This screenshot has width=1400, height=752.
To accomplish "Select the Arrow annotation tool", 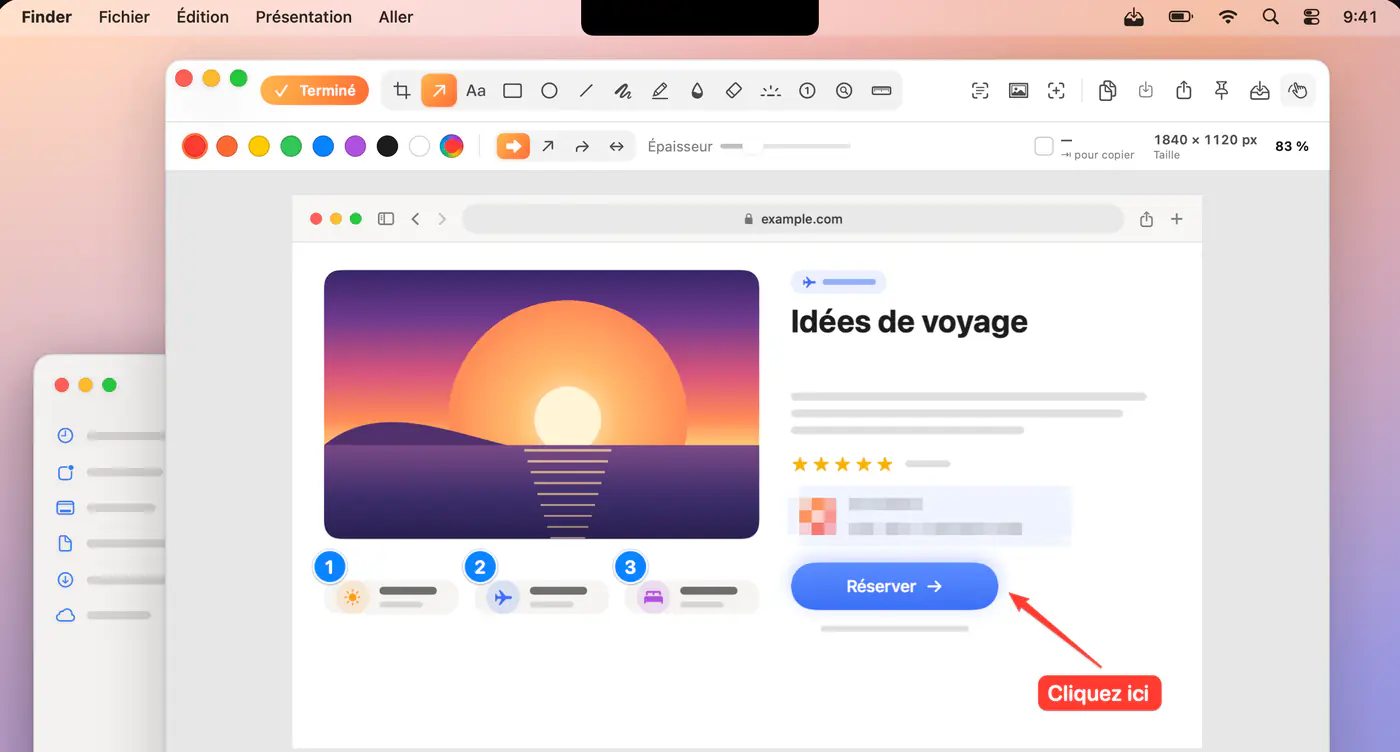I will tap(439, 91).
